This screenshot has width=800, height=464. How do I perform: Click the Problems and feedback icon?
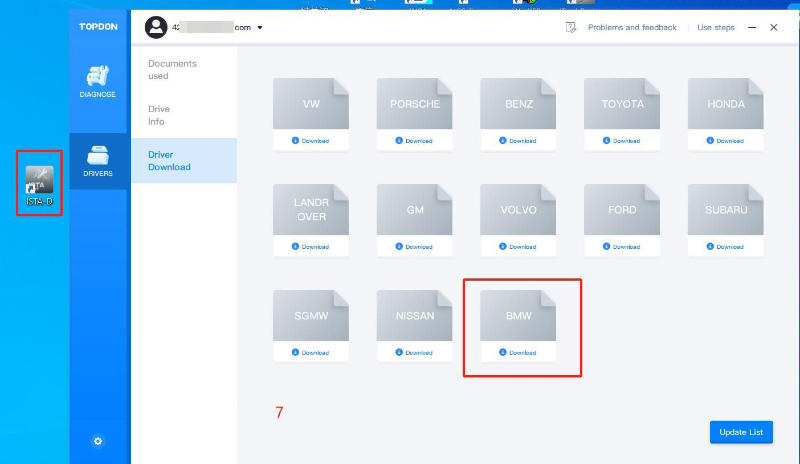(571, 27)
